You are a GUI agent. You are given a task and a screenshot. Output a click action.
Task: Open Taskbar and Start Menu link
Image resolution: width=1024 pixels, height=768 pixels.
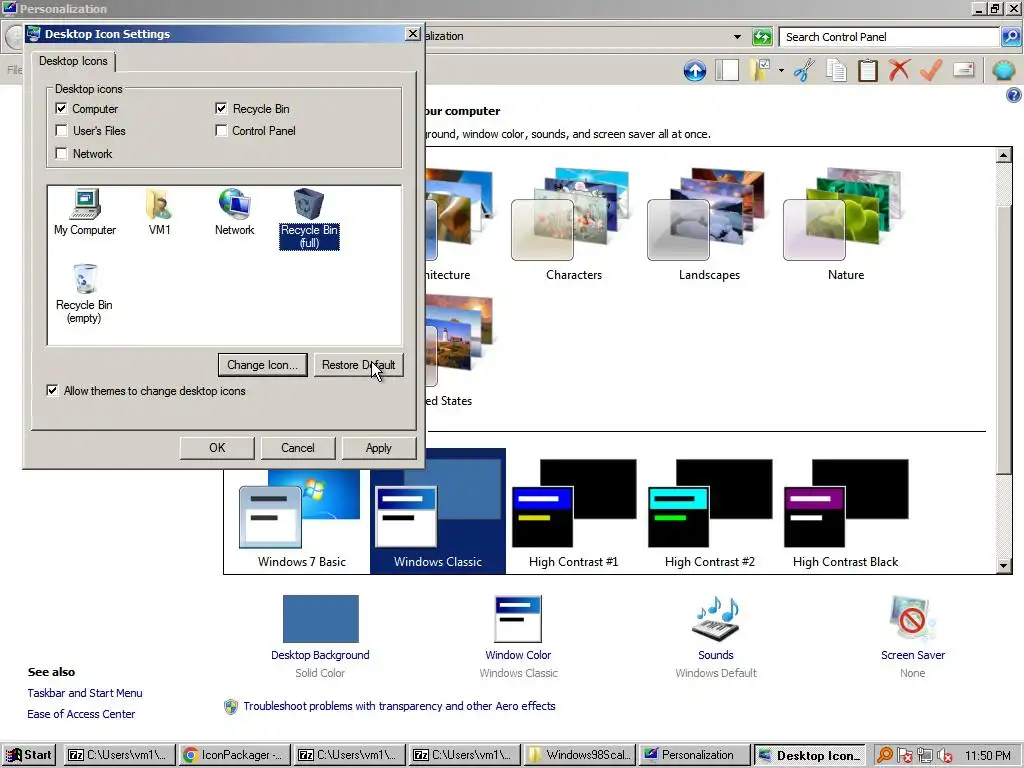pos(85,693)
